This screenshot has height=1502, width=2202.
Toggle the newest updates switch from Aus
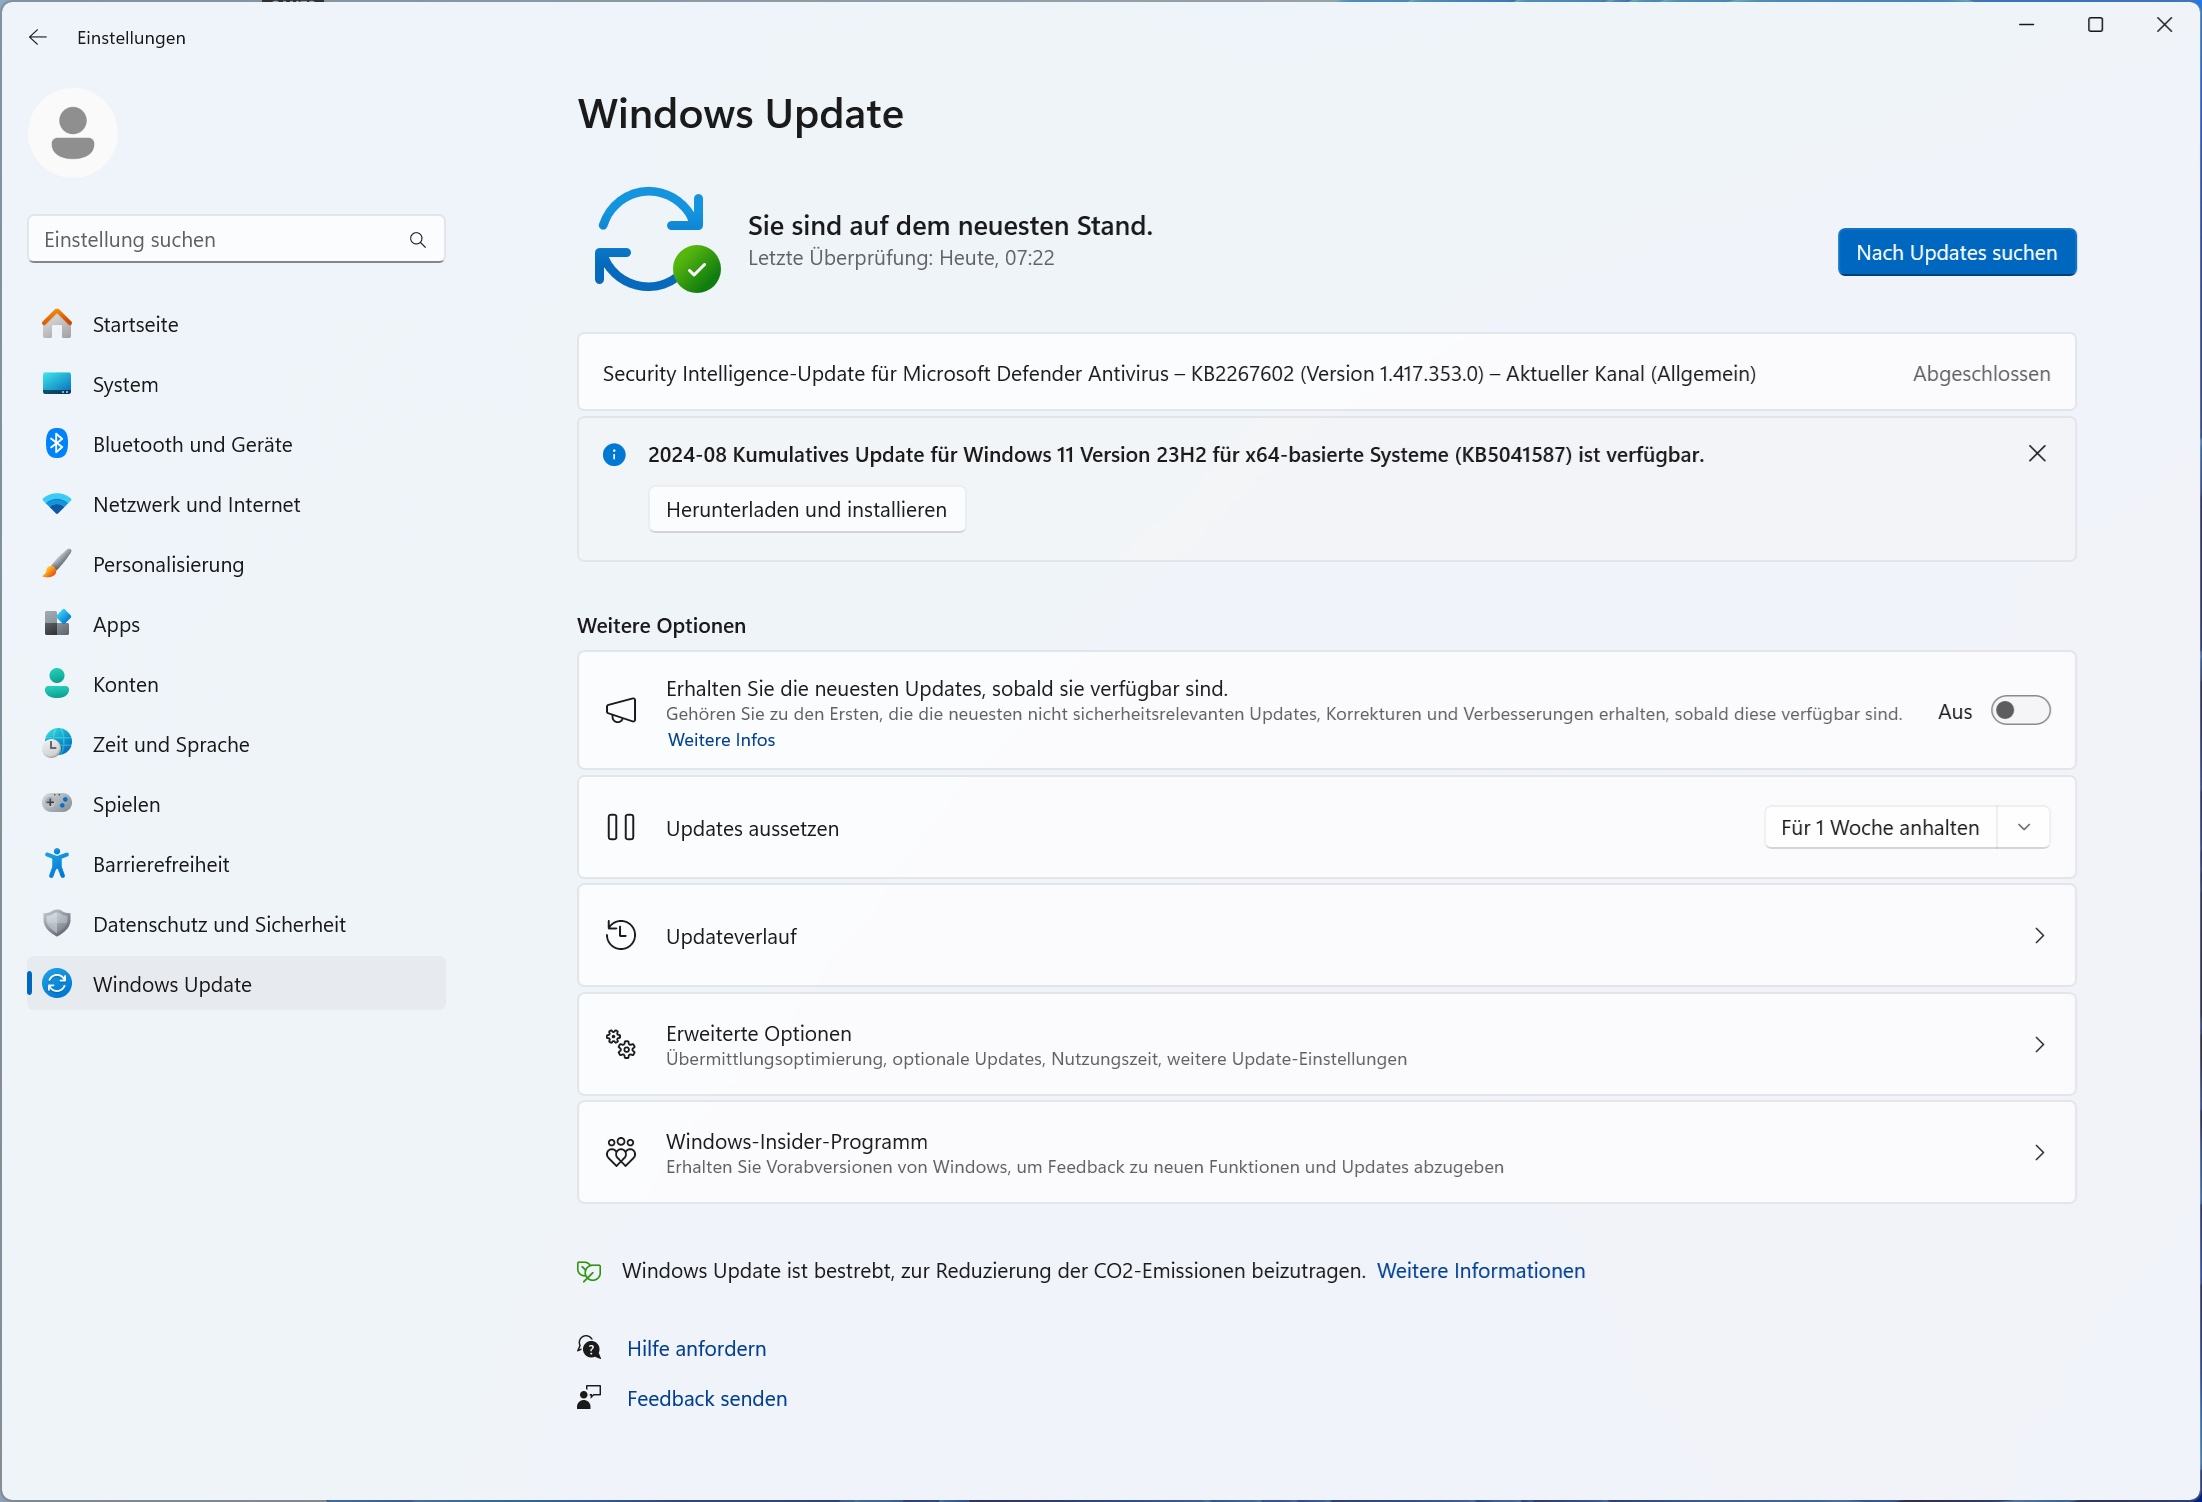point(2021,711)
